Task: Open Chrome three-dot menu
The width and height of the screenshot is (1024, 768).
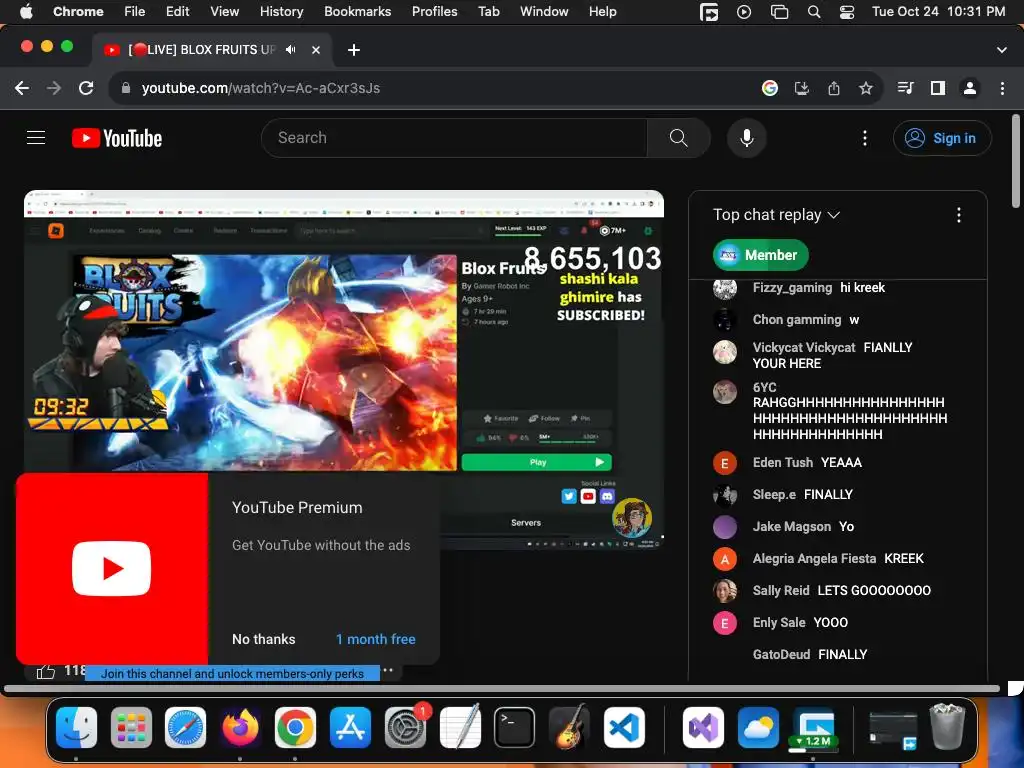Action: 1002,88
